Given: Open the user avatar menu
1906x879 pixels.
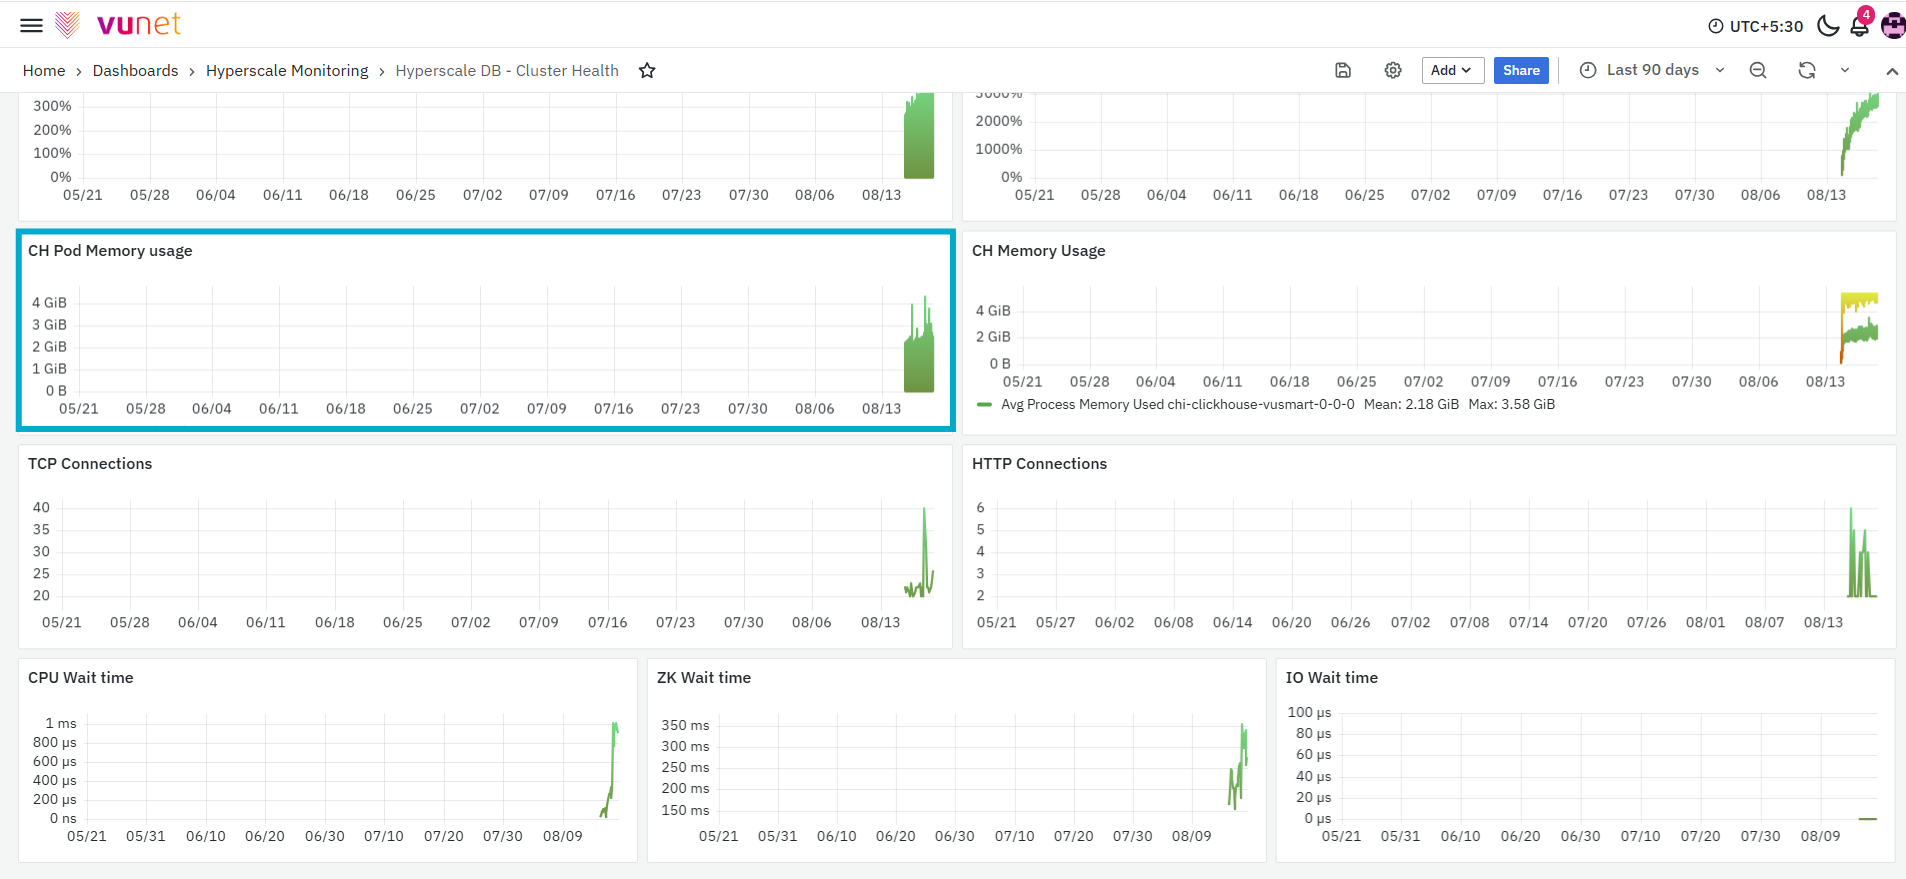Looking at the screenshot, I should point(1893,26).
